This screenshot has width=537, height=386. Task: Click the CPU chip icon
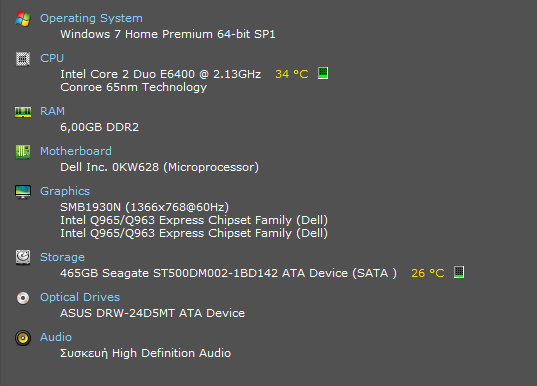click(x=23, y=59)
